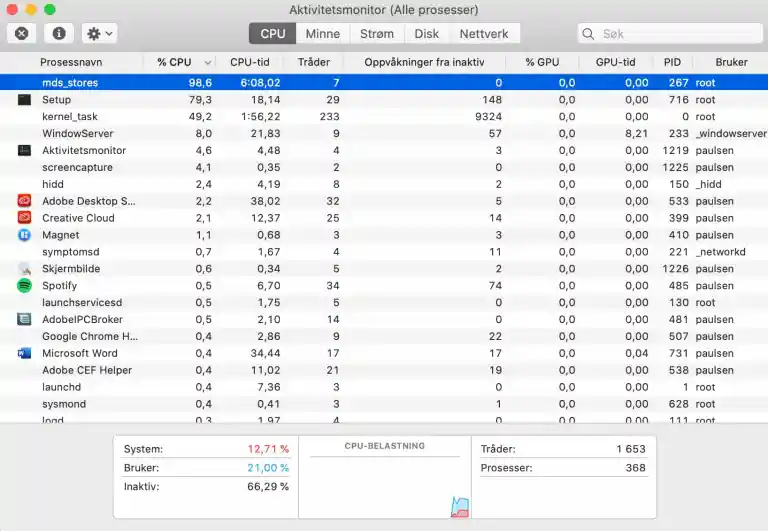This screenshot has height=531, width=768.
Task: Click the Spotify icon in process list
Action: pyautogui.click(x=24, y=286)
